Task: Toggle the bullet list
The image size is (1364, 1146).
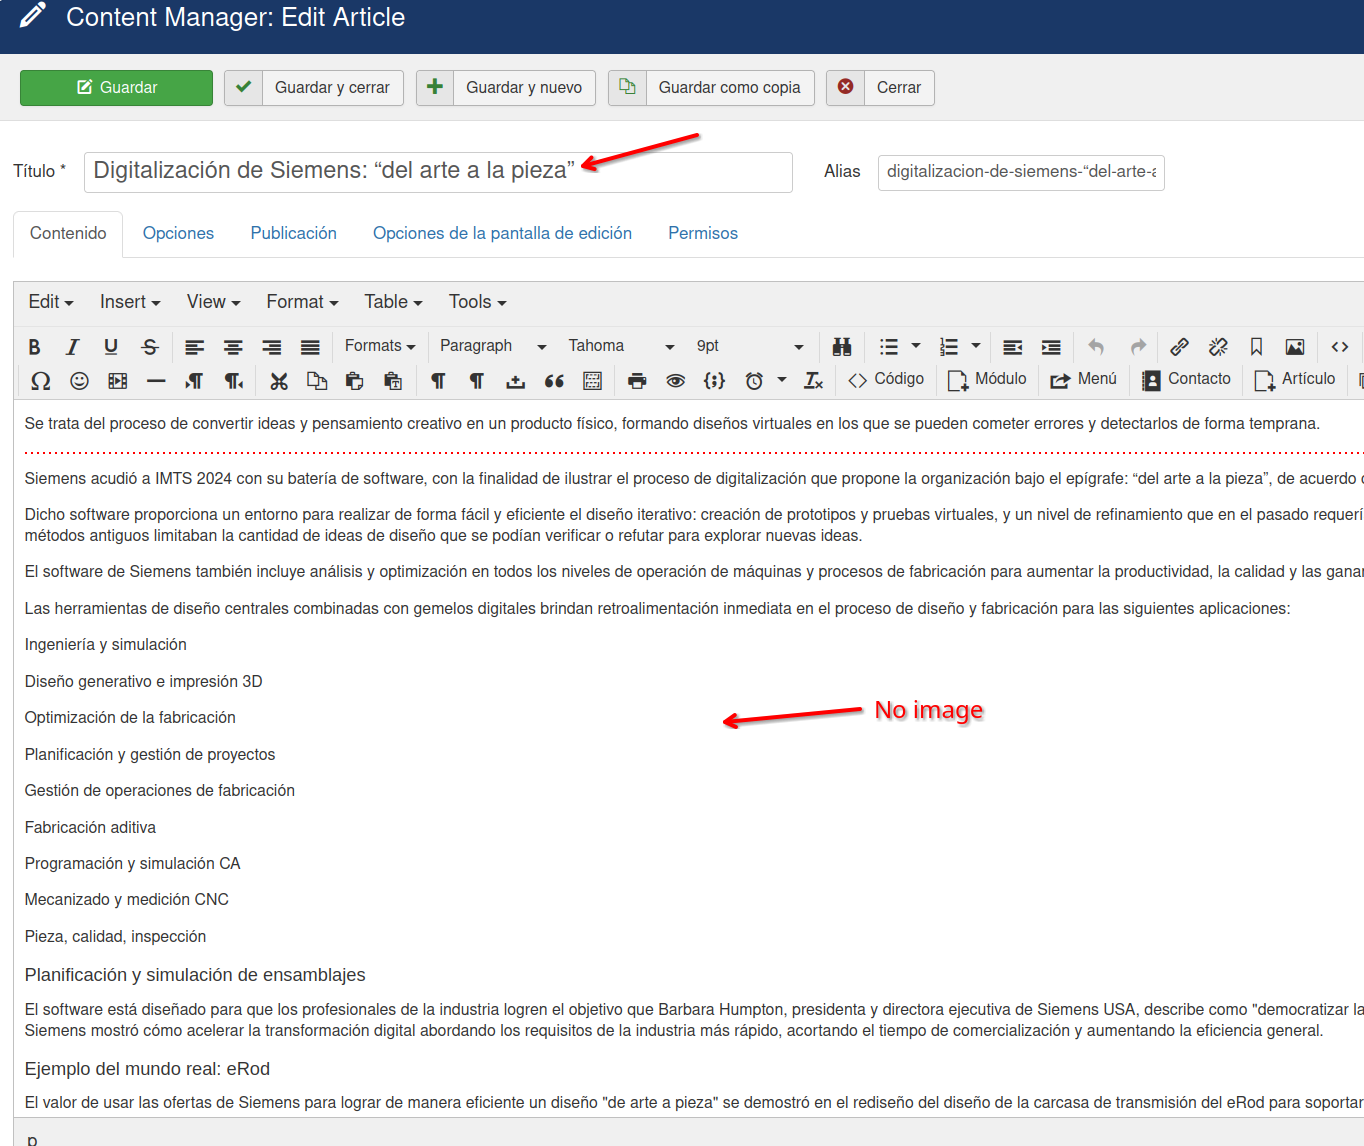Action: (888, 347)
